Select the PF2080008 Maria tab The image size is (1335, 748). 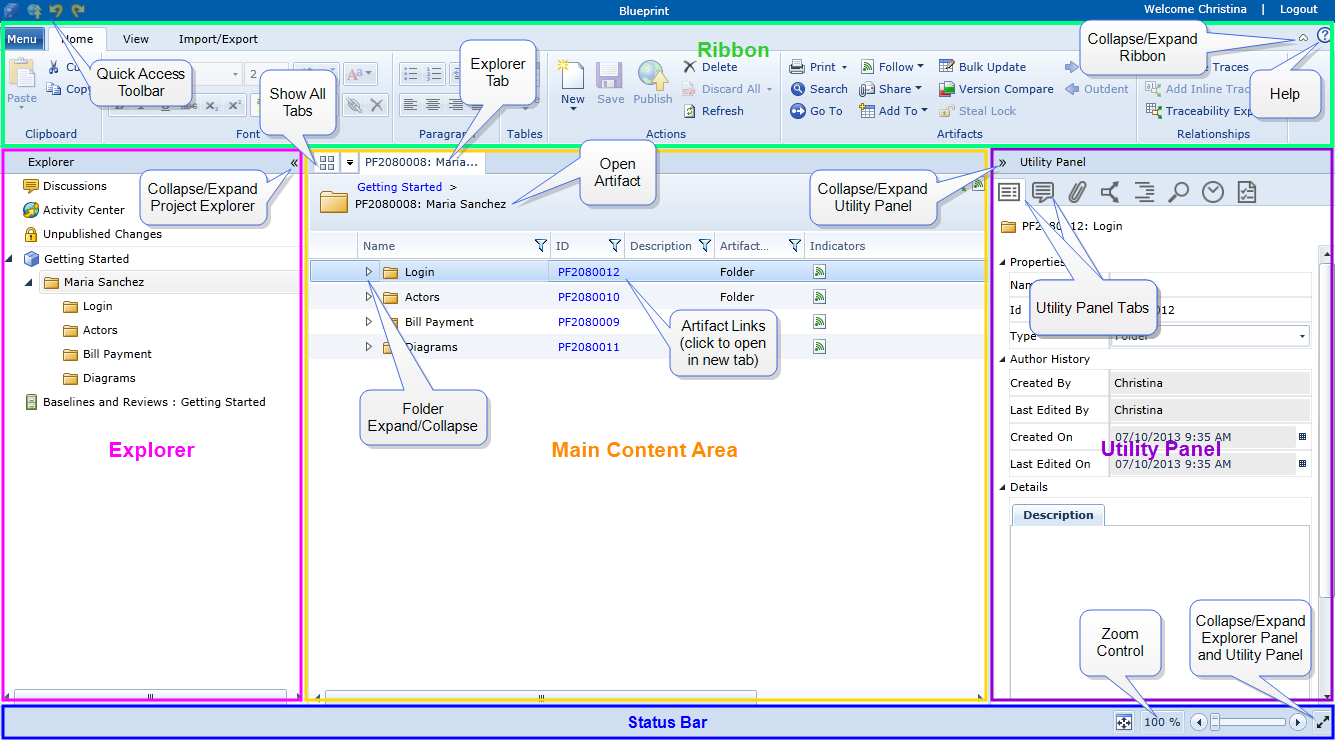click(421, 161)
